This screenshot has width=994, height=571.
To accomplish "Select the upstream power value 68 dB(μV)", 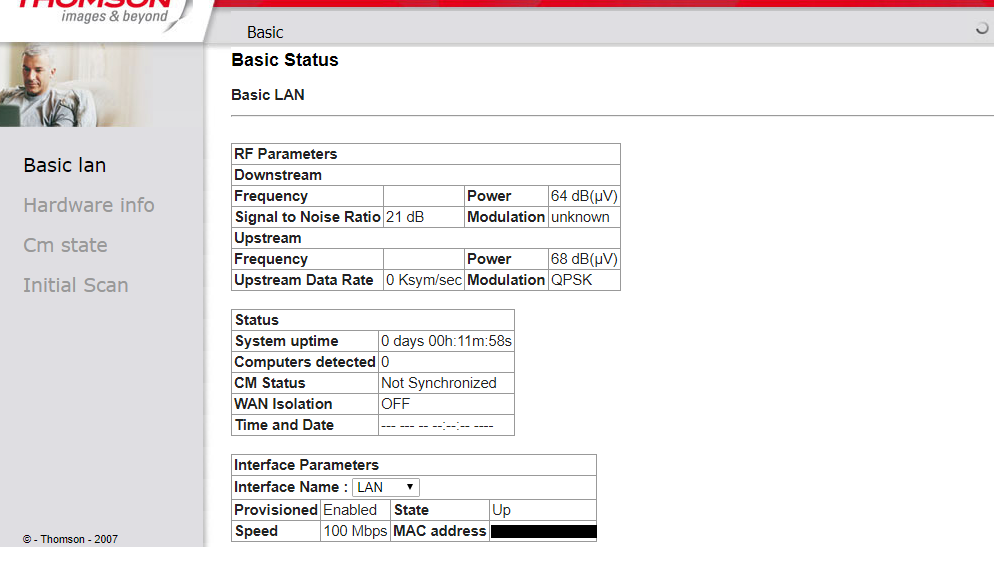I will coord(584,259).
